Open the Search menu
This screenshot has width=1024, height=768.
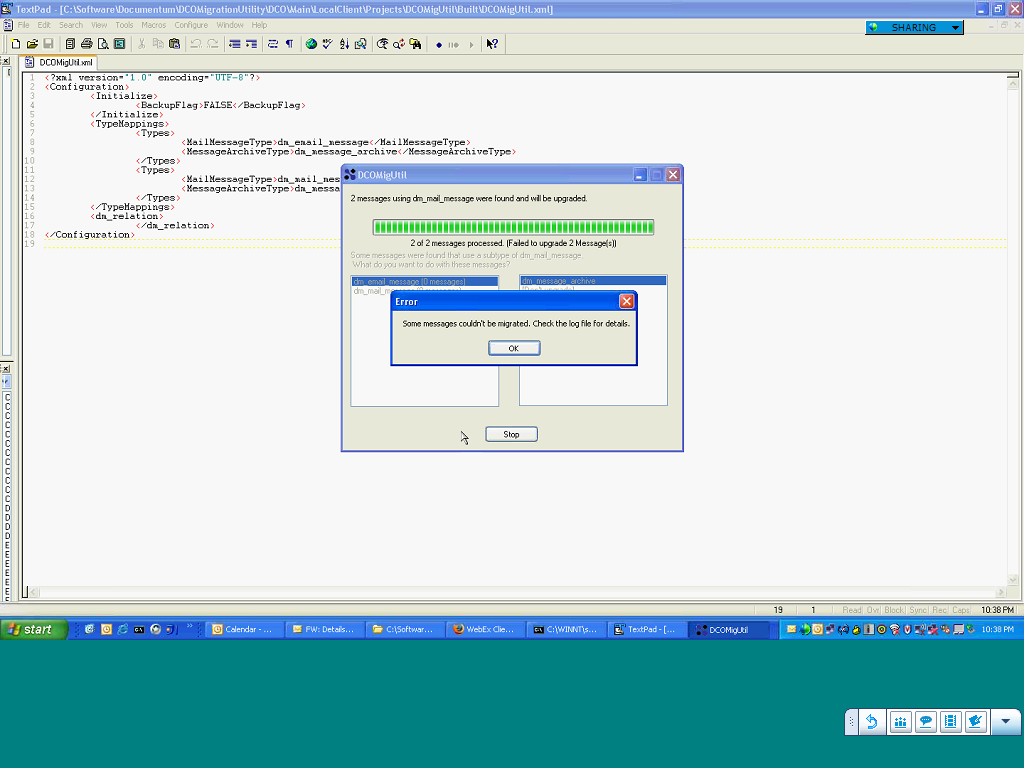click(x=71, y=25)
